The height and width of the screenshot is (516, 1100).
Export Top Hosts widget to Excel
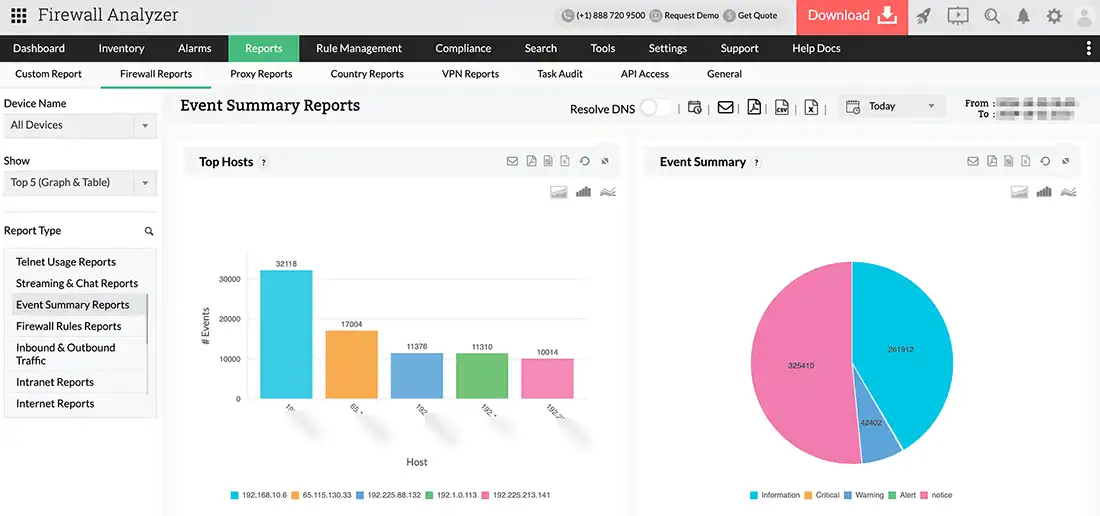(x=565, y=161)
